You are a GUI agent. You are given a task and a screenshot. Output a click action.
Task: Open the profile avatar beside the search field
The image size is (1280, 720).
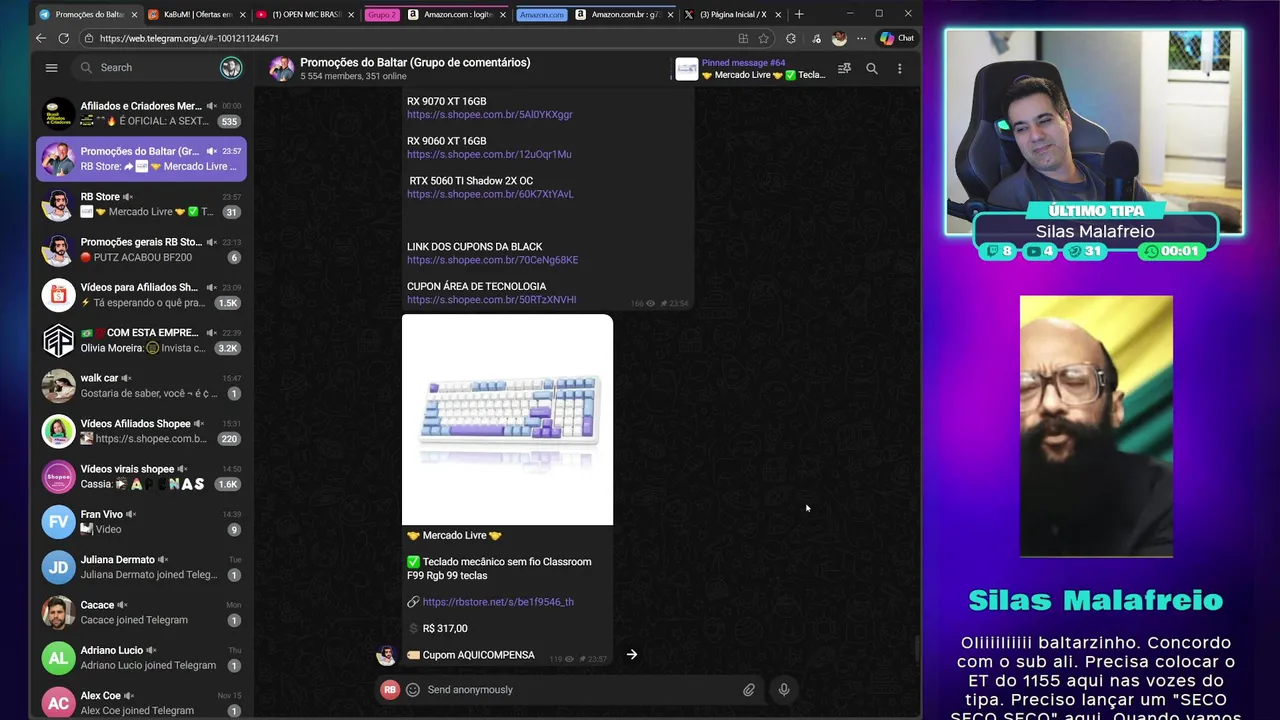(231, 67)
